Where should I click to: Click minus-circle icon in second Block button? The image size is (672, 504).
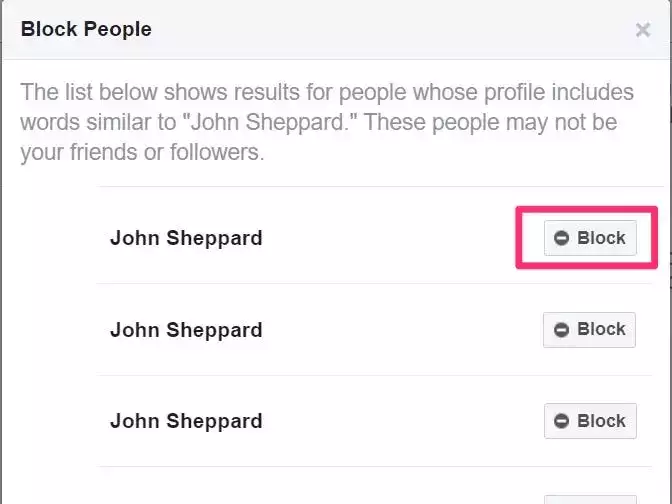click(x=562, y=330)
